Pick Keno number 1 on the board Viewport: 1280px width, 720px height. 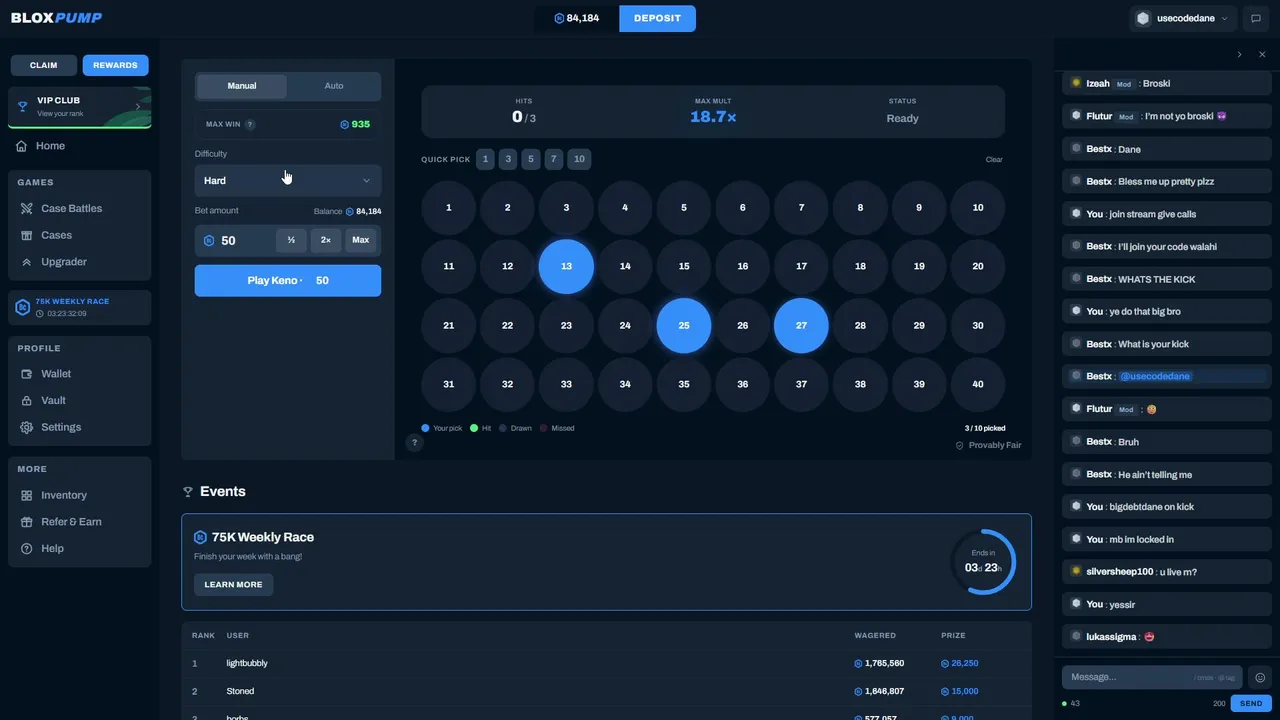pos(449,208)
